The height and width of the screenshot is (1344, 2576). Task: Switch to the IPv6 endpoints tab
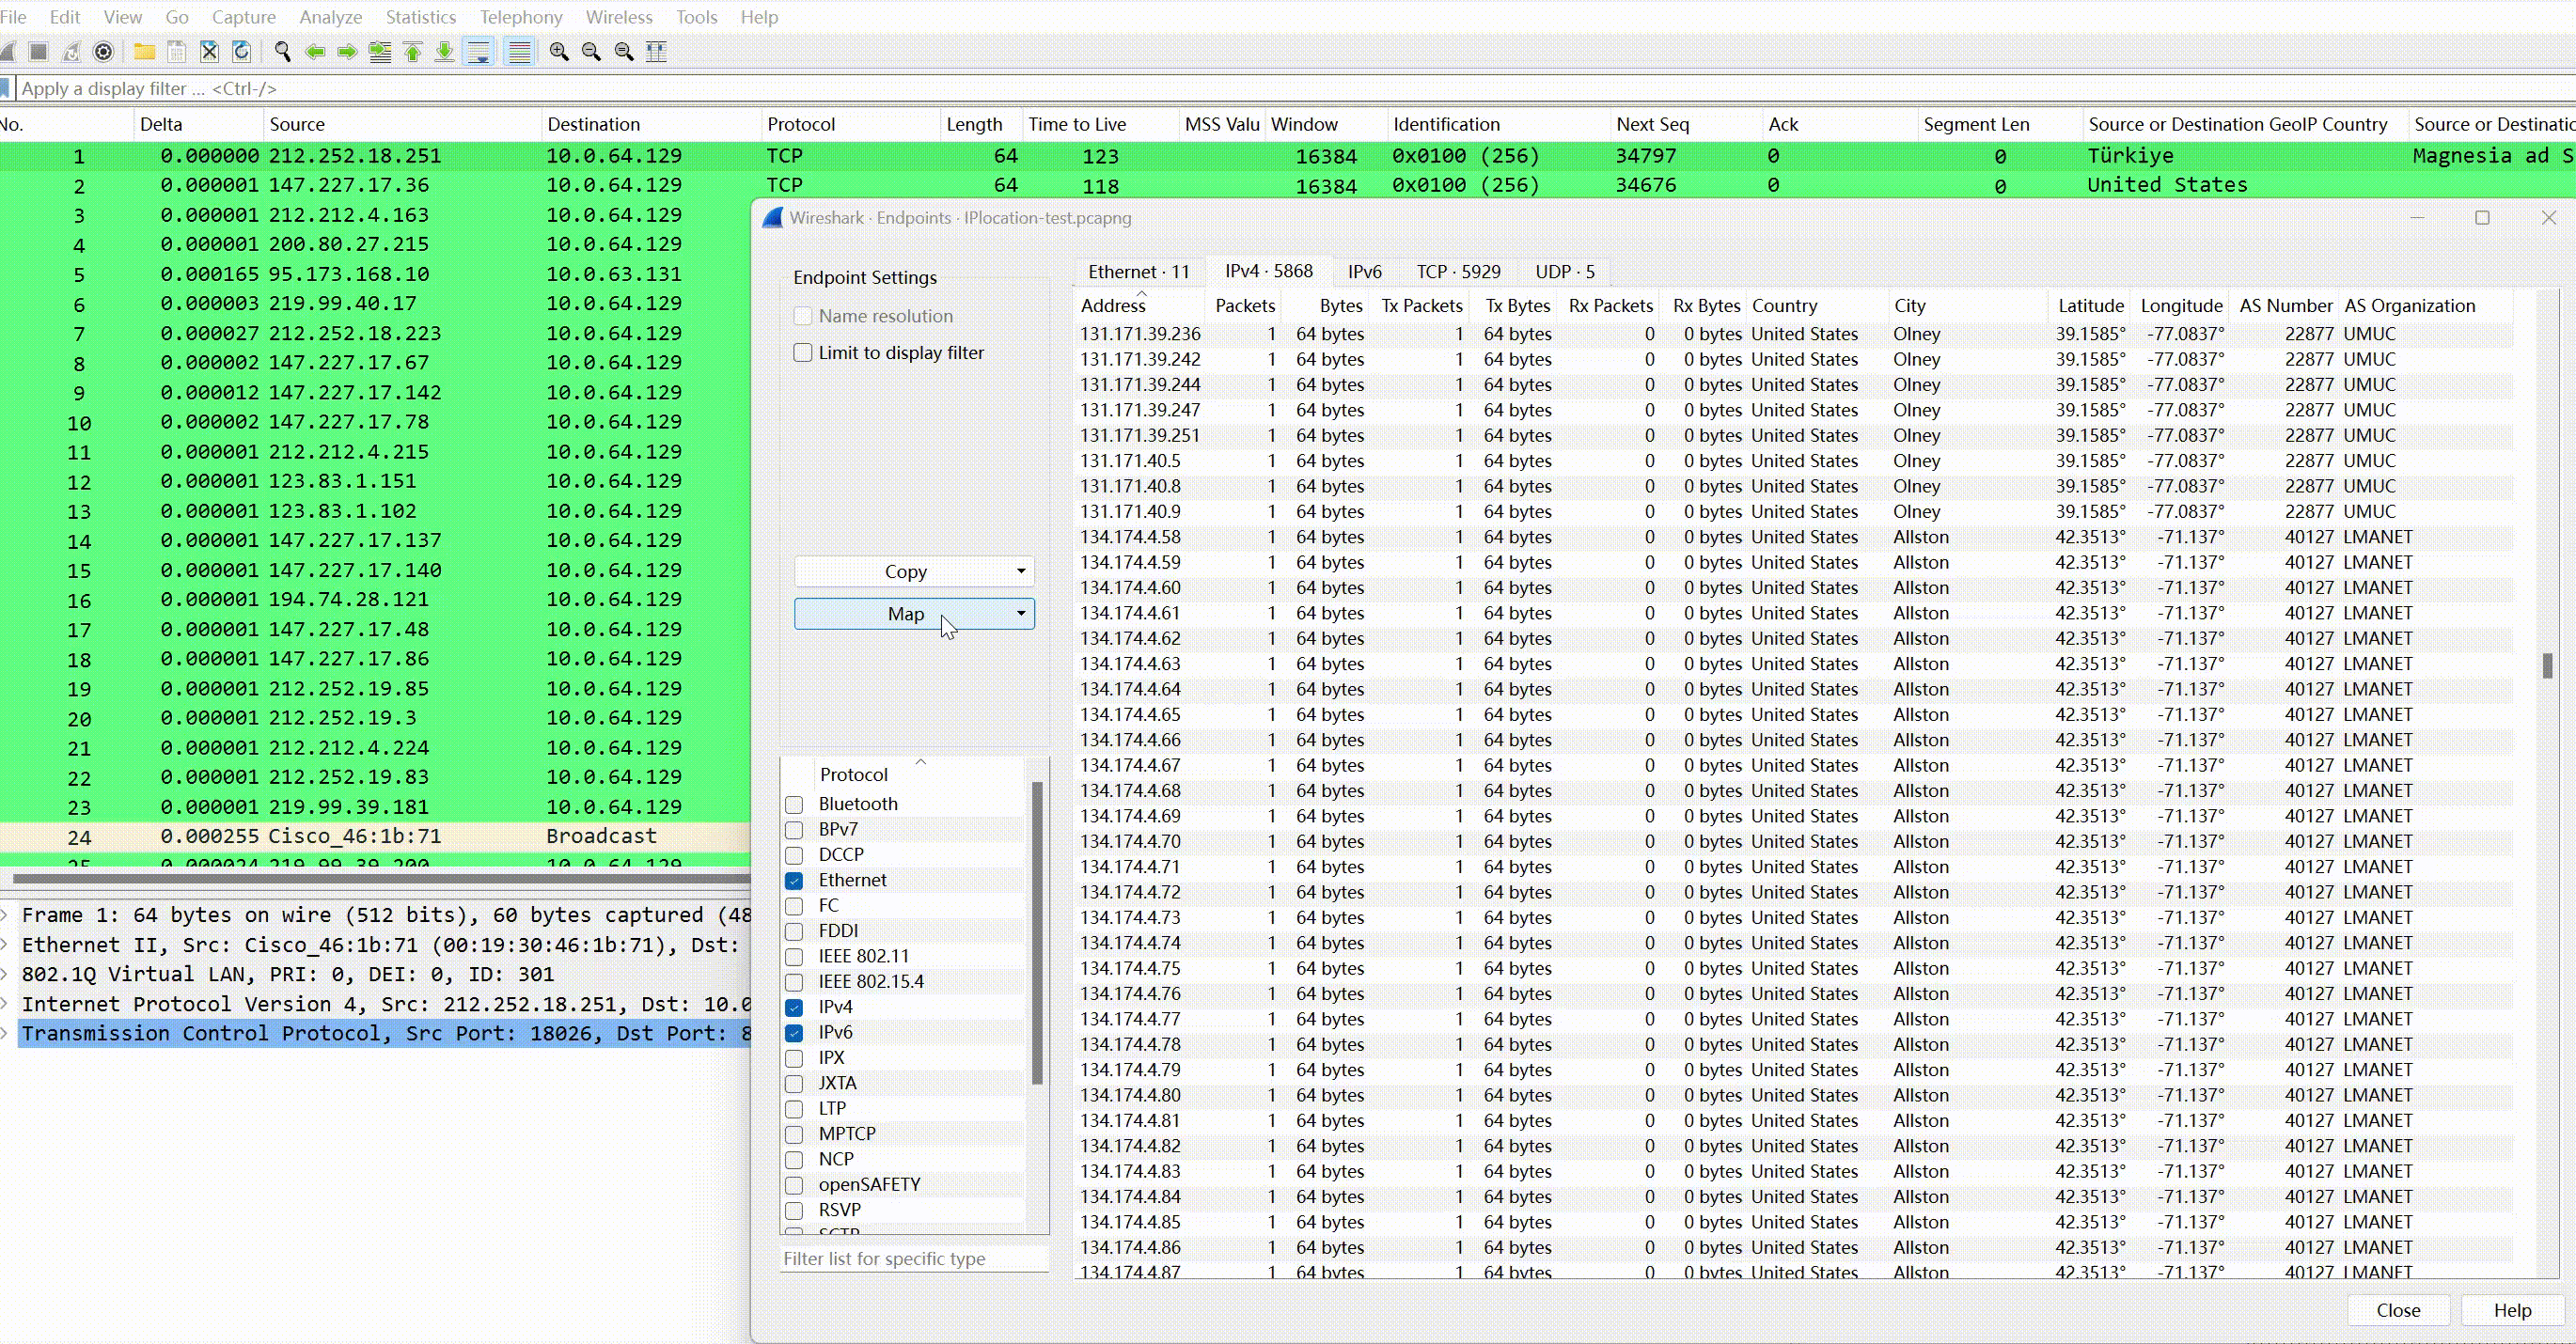click(x=1364, y=272)
